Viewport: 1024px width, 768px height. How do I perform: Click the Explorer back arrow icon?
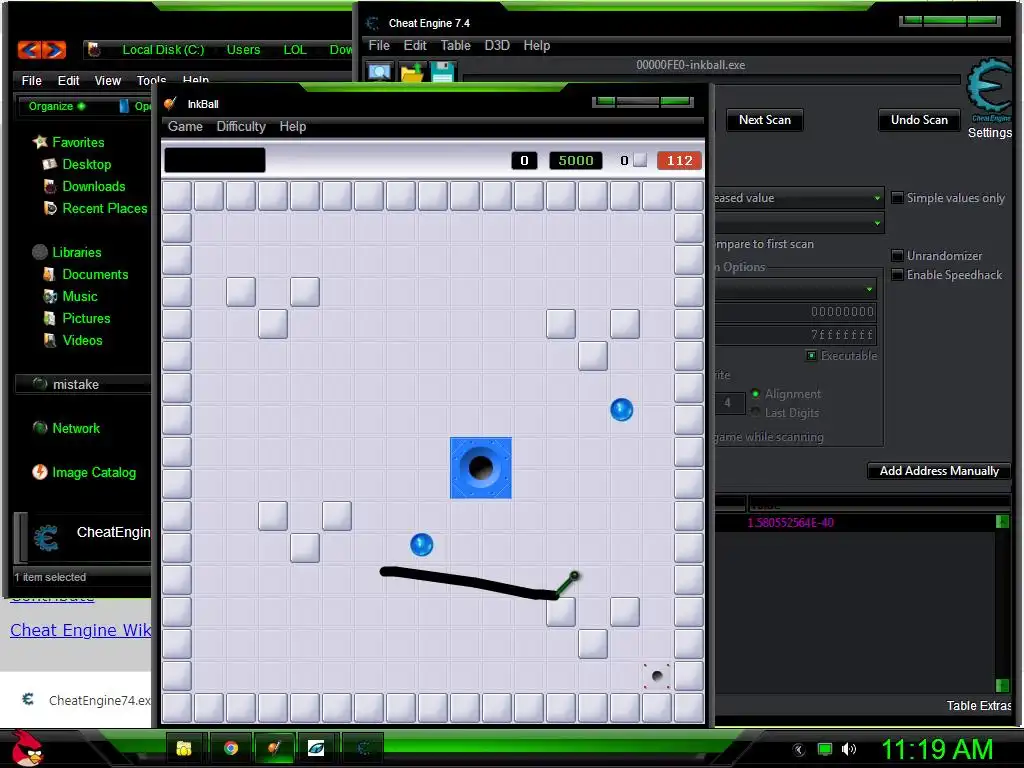pos(29,50)
